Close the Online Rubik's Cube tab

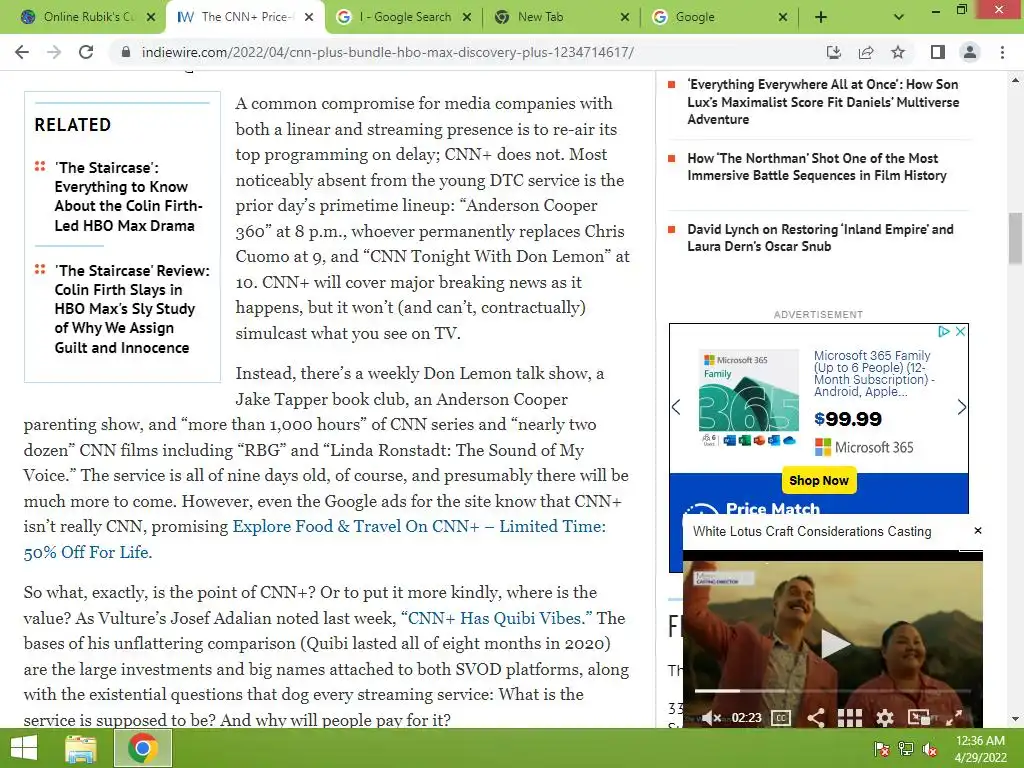point(151,17)
